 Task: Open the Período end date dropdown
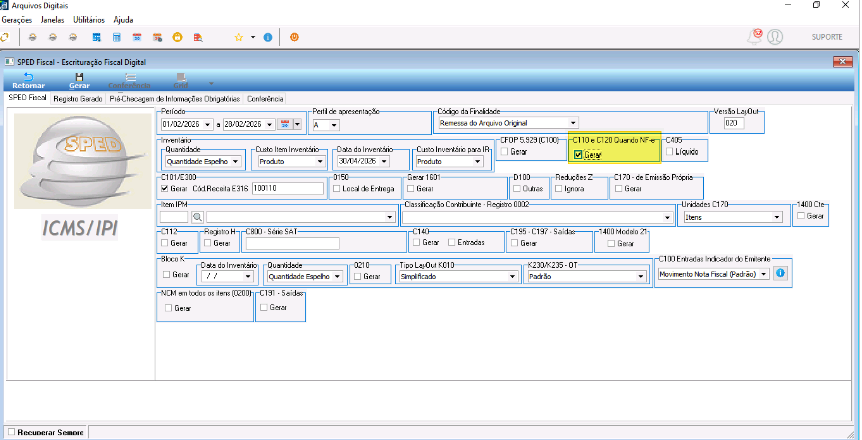click(270, 125)
